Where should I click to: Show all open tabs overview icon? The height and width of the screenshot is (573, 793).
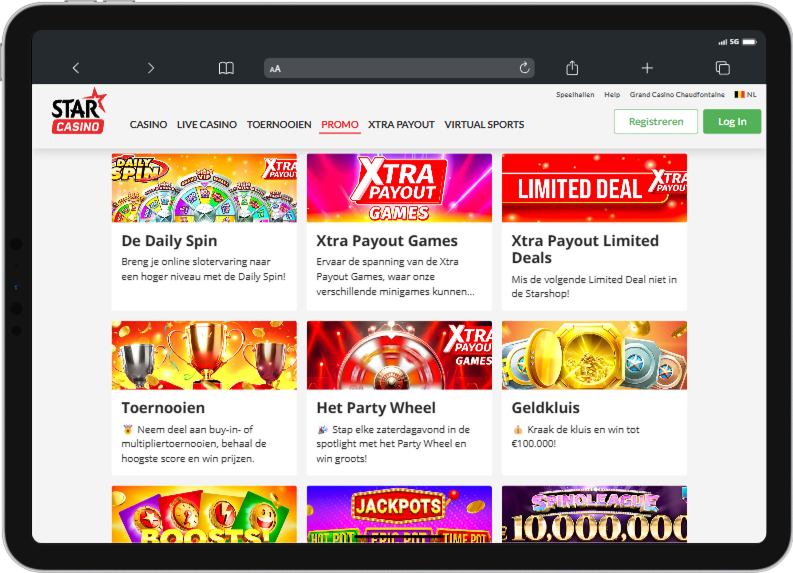723,68
